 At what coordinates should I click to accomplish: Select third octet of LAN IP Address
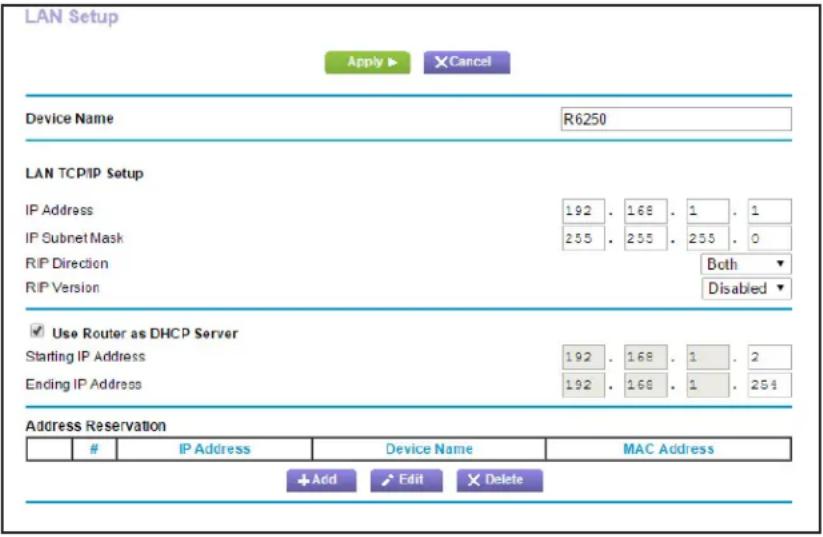pyautogui.click(x=708, y=211)
